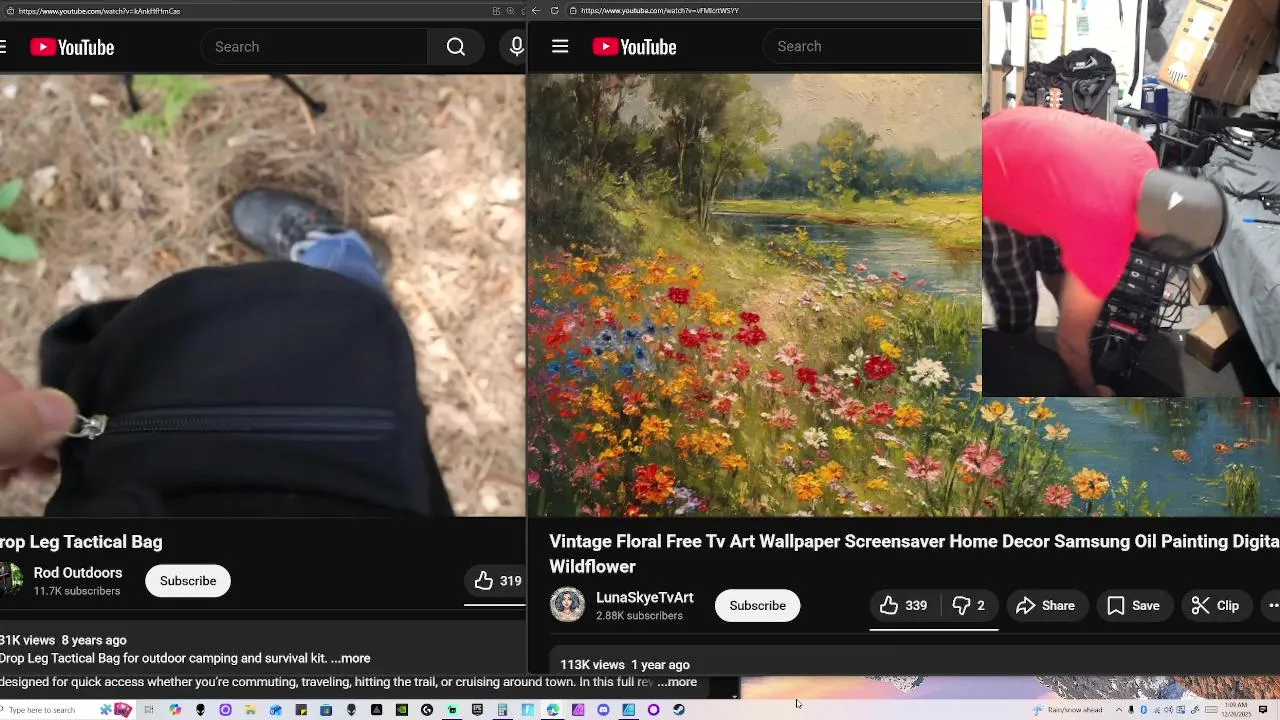Click the microphone tray icon
The height and width of the screenshot is (720, 1280).
coord(1131,710)
